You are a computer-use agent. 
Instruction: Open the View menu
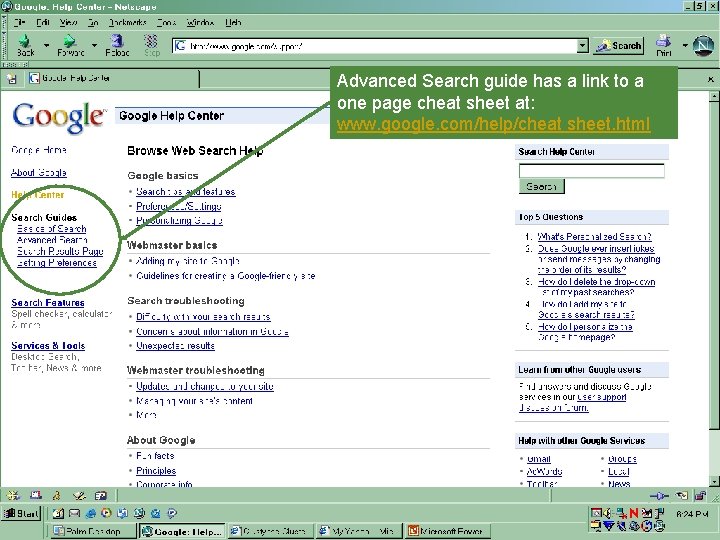(x=68, y=22)
